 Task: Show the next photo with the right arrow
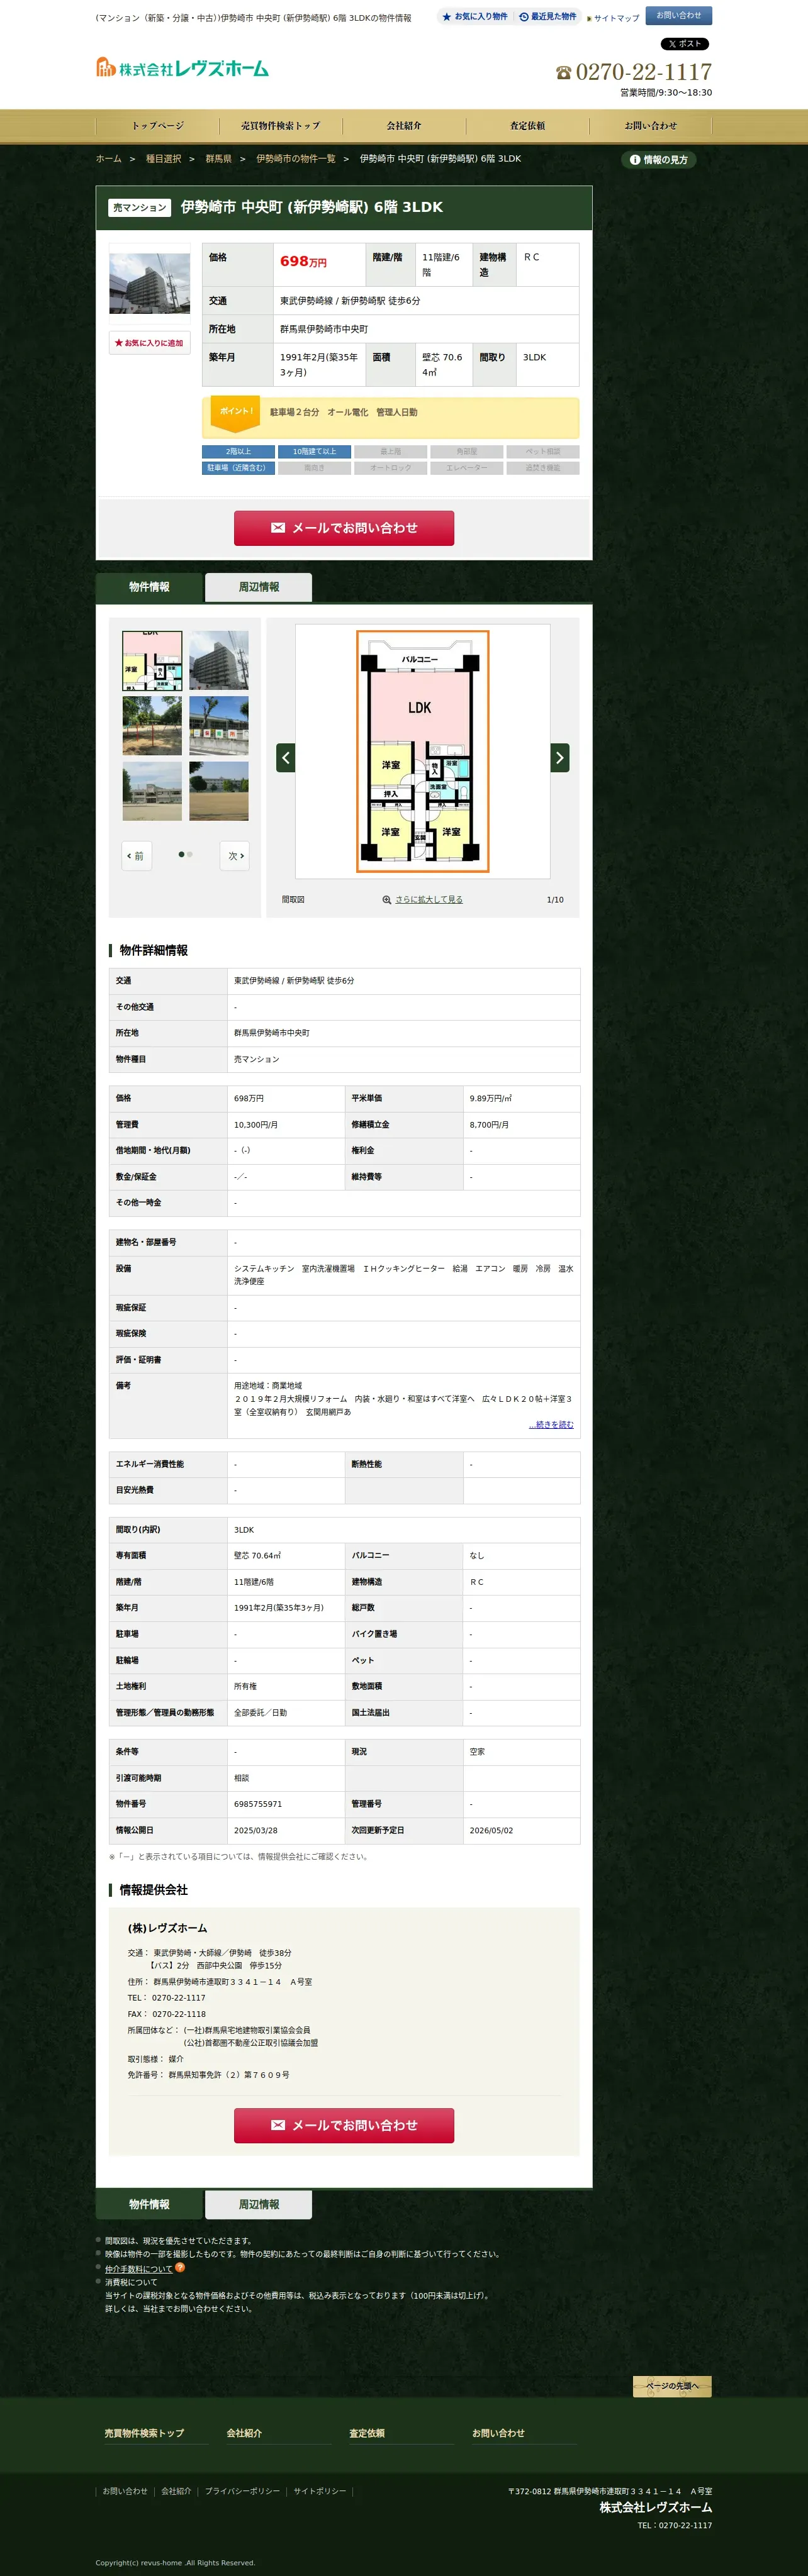pyautogui.click(x=560, y=757)
